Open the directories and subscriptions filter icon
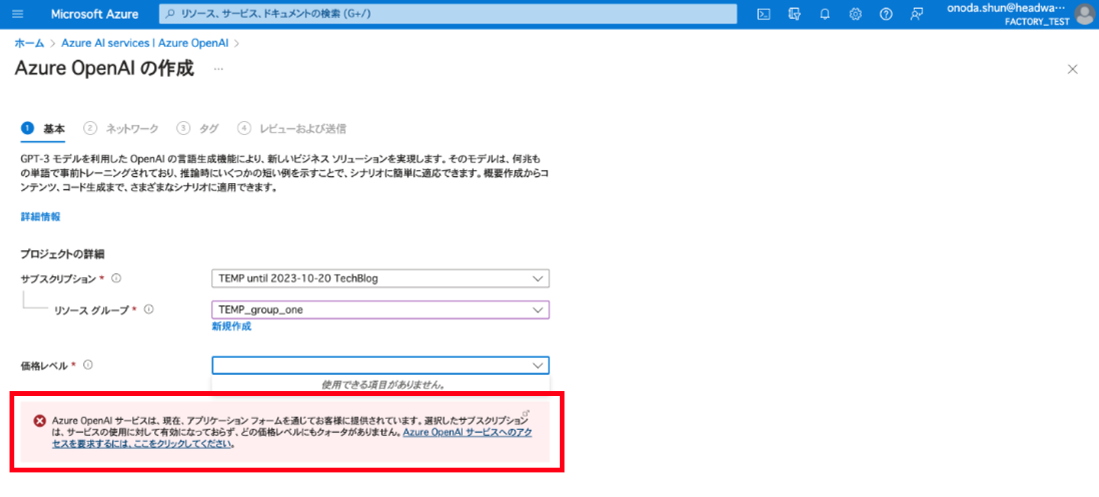Screen dimensions: 1099x497 795,14
